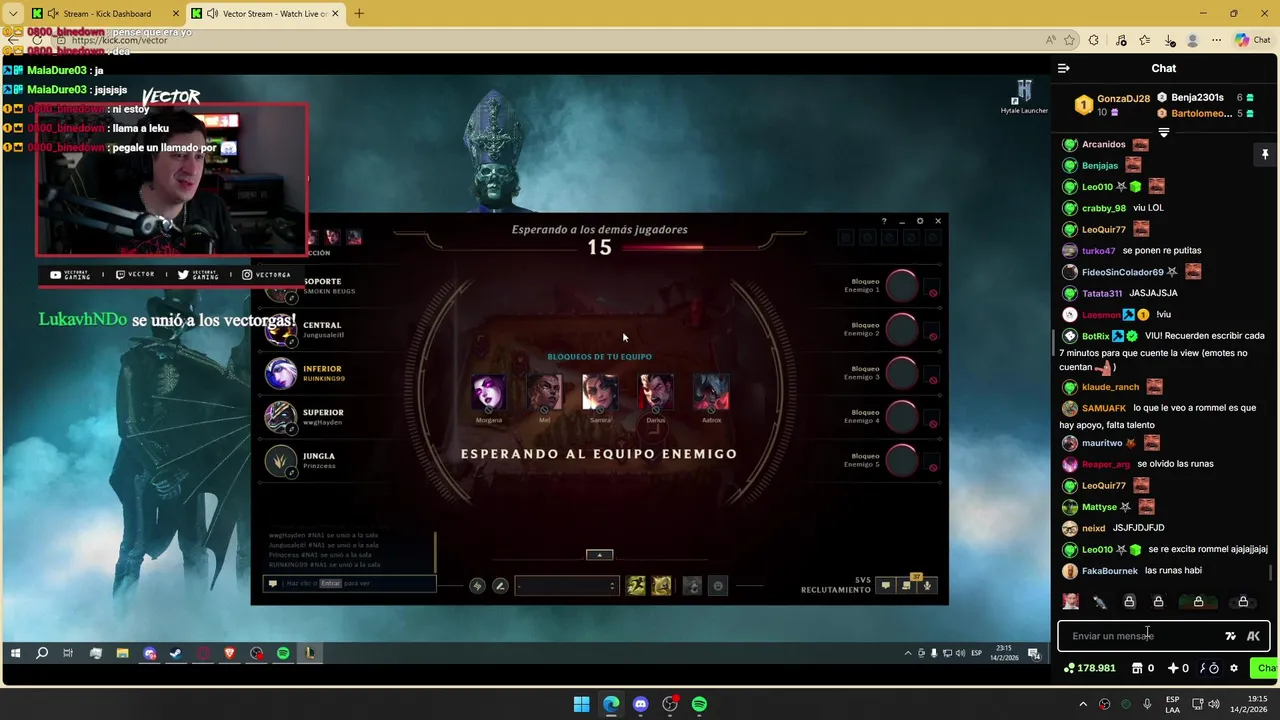Viewport: 1280px width, 720px height.
Task: Open champ select chat bubble icon
Action: (x=885, y=585)
